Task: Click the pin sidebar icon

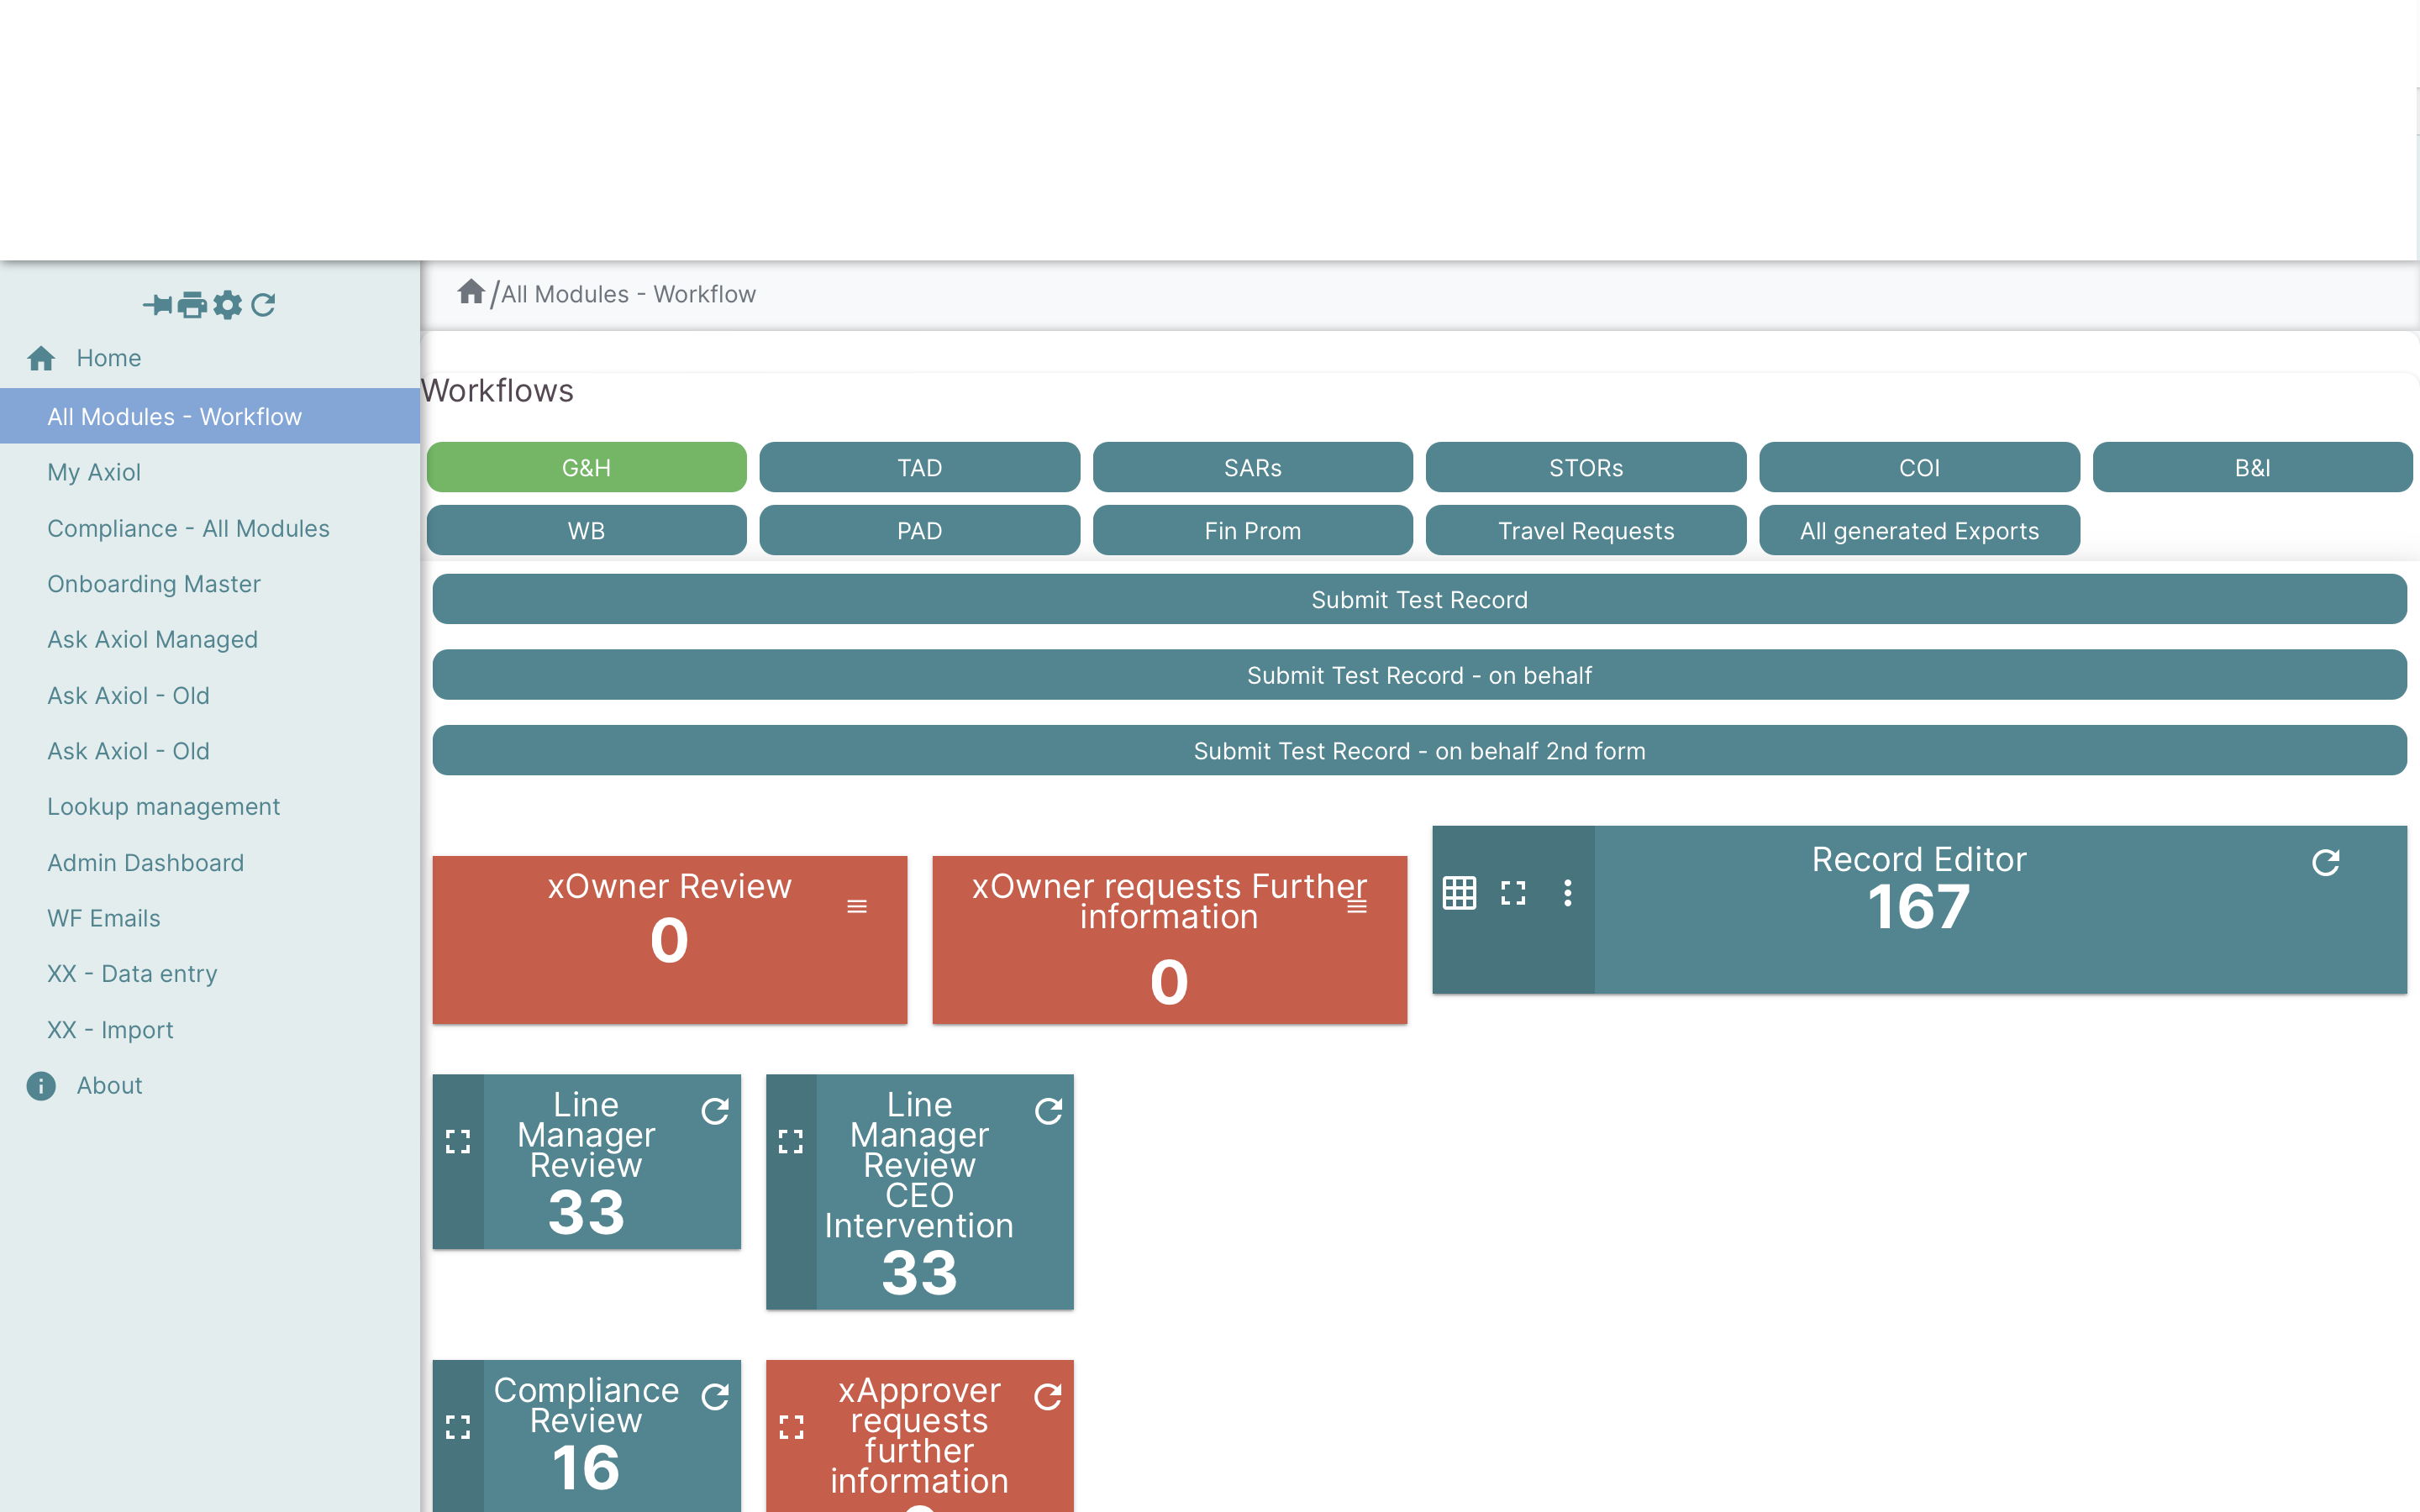Action: (x=158, y=304)
